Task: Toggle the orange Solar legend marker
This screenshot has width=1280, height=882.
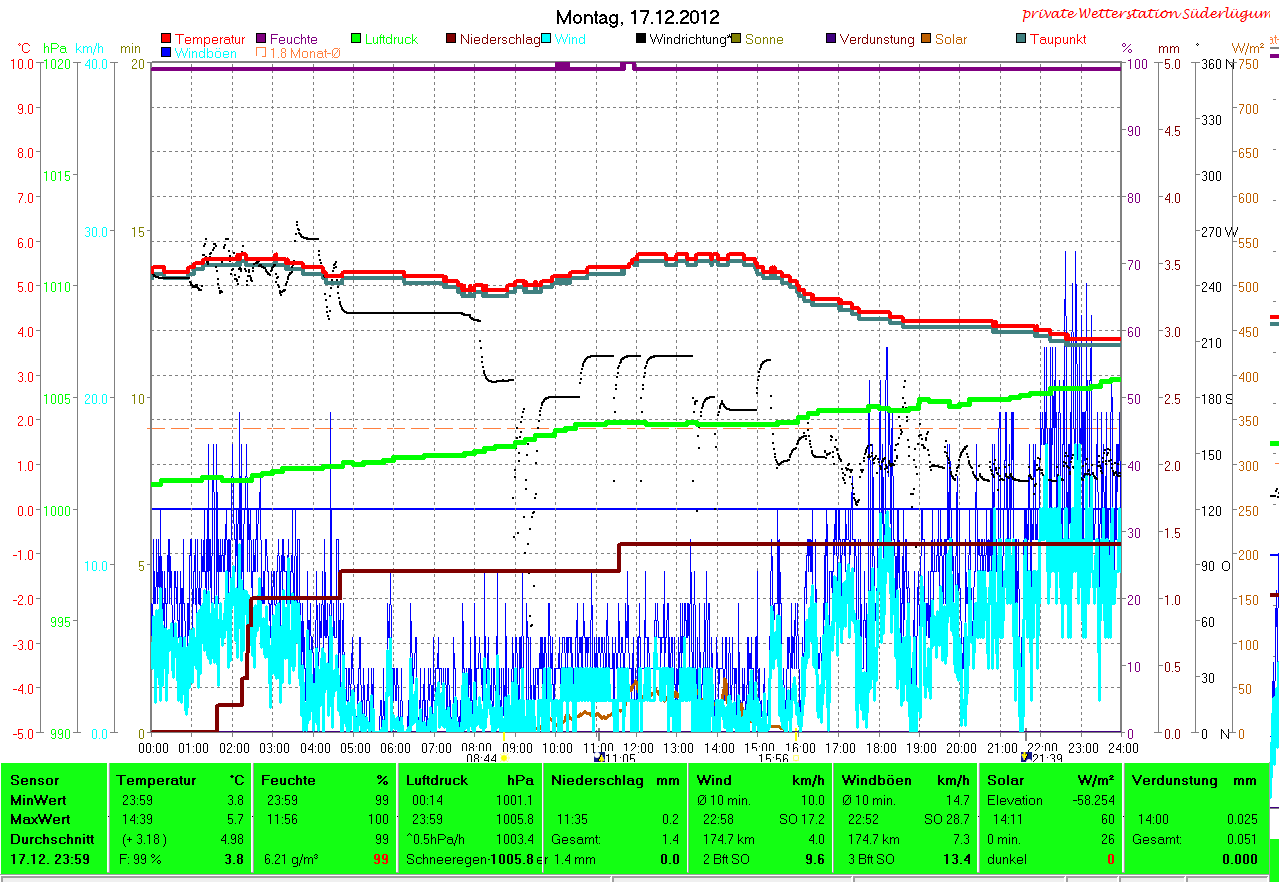Action: click(927, 40)
